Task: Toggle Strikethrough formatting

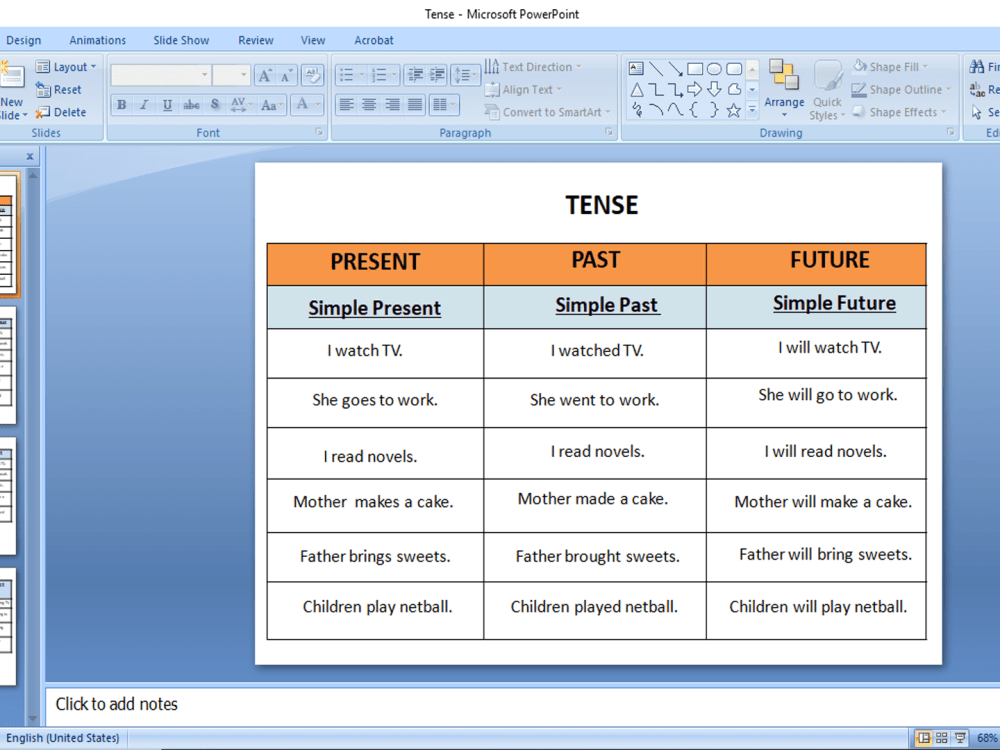Action: 191,105
